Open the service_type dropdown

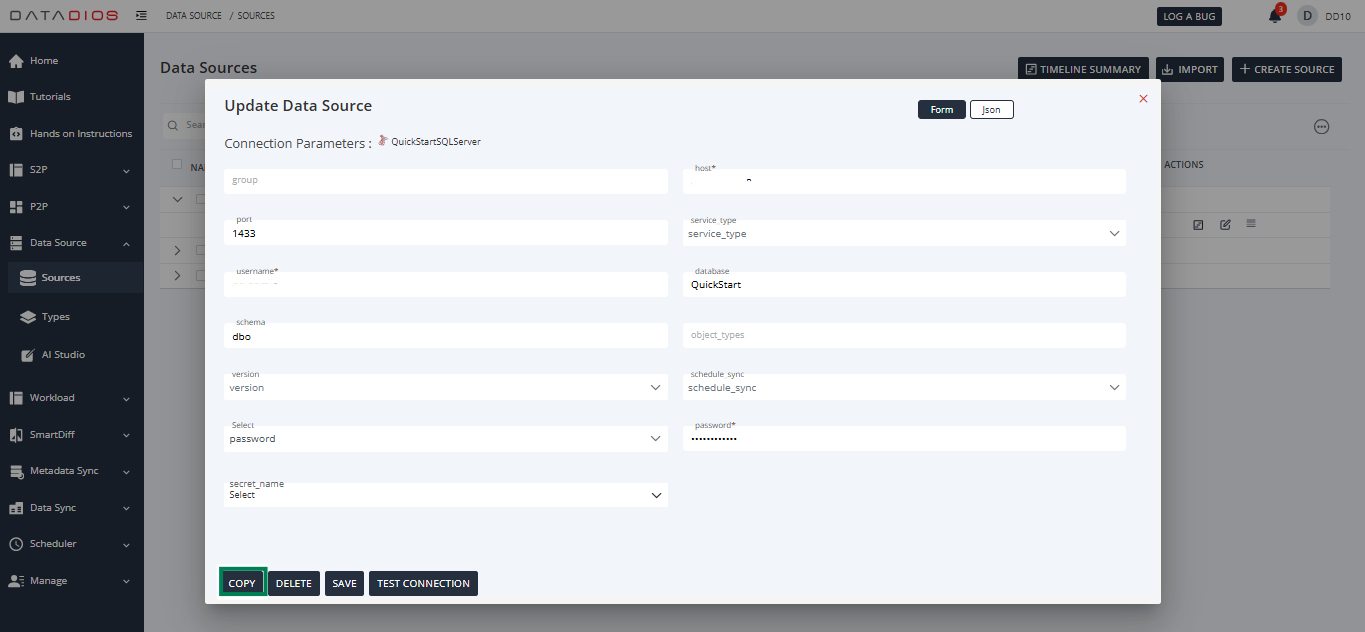904,234
